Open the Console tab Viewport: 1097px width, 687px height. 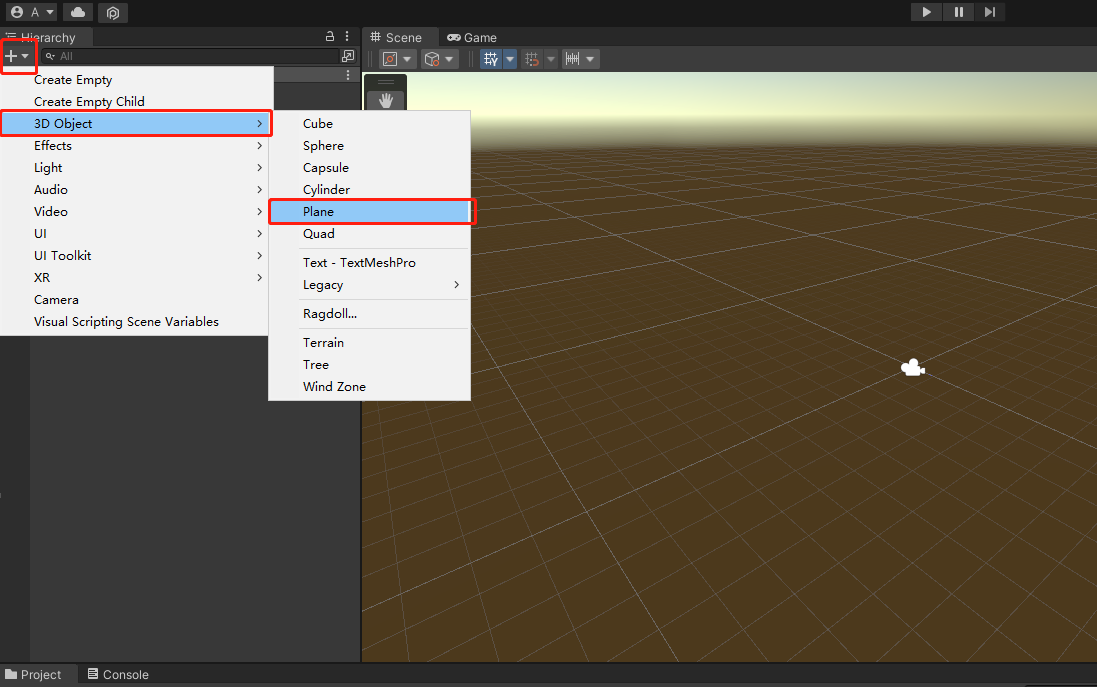(118, 675)
